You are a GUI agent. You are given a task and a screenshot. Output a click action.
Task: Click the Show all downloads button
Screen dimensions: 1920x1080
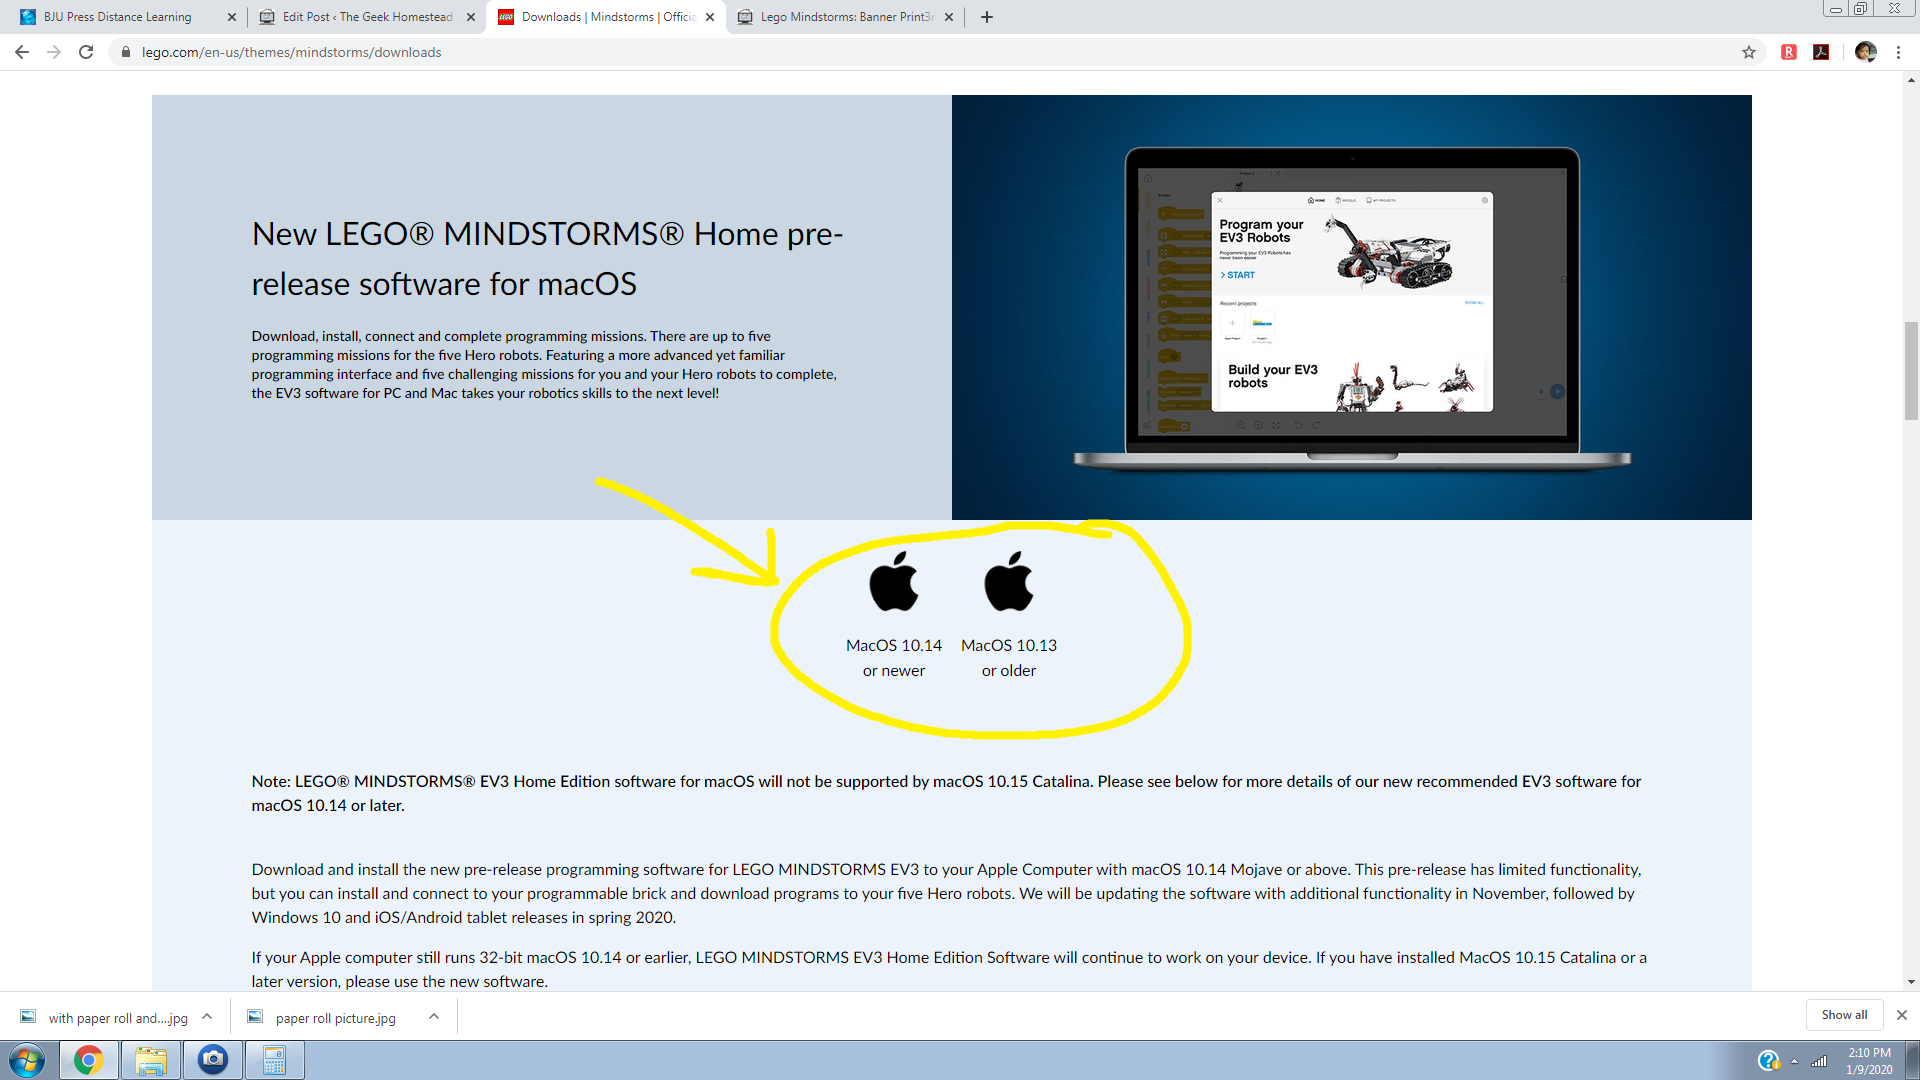pyautogui.click(x=1844, y=1015)
